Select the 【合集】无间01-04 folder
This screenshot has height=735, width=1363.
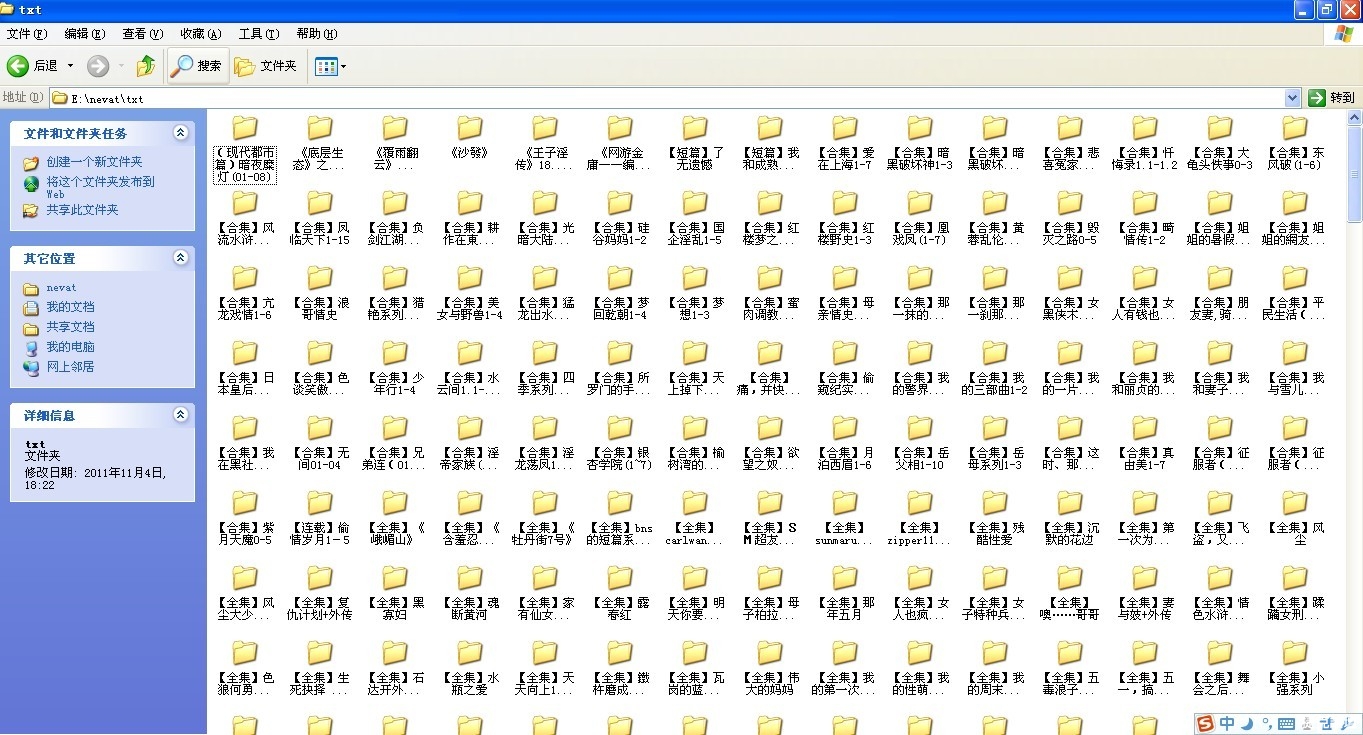click(320, 442)
